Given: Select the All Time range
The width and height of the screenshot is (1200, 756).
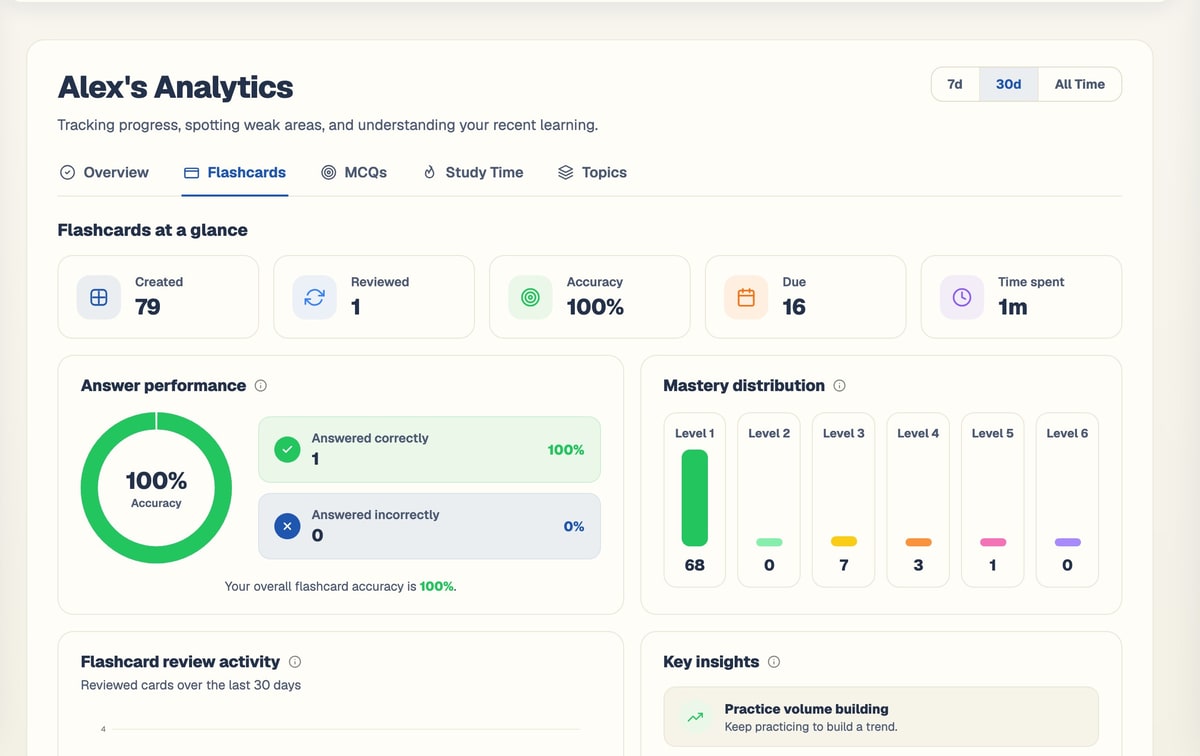Looking at the screenshot, I should pyautogui.click(x=1080, y=84).
